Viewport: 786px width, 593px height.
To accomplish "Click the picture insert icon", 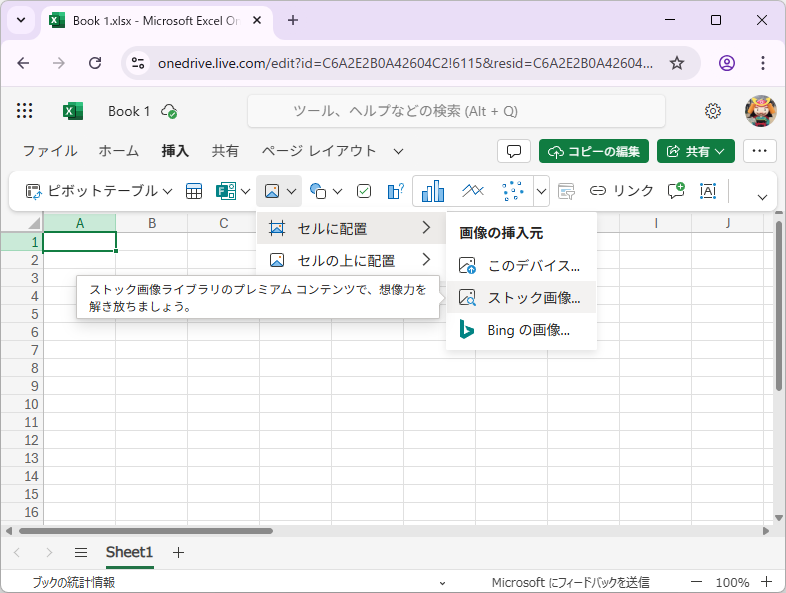I will (x=272, y=191).
